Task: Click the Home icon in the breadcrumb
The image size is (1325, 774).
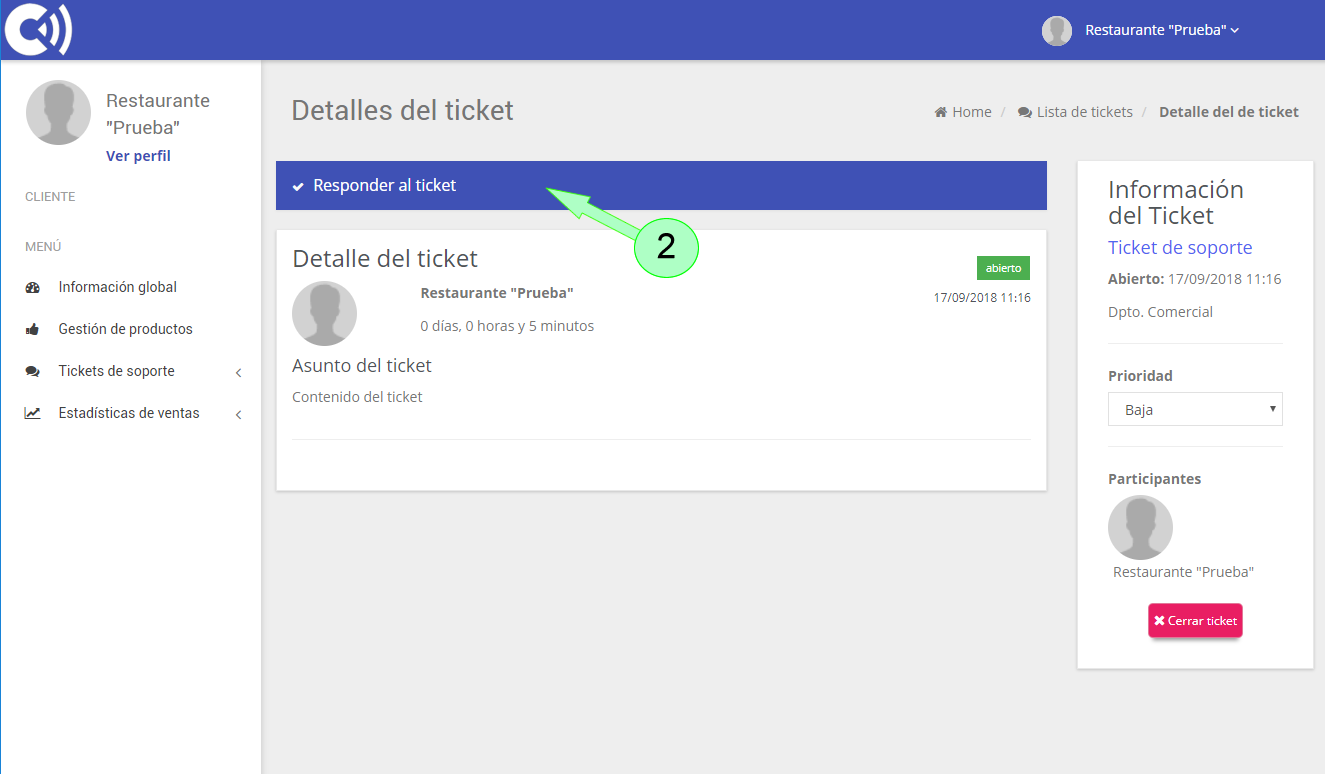Action: click(x=938, y=111)
